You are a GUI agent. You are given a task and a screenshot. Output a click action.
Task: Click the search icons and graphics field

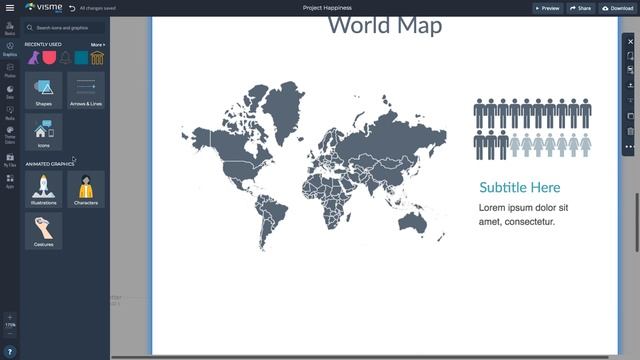64,28
